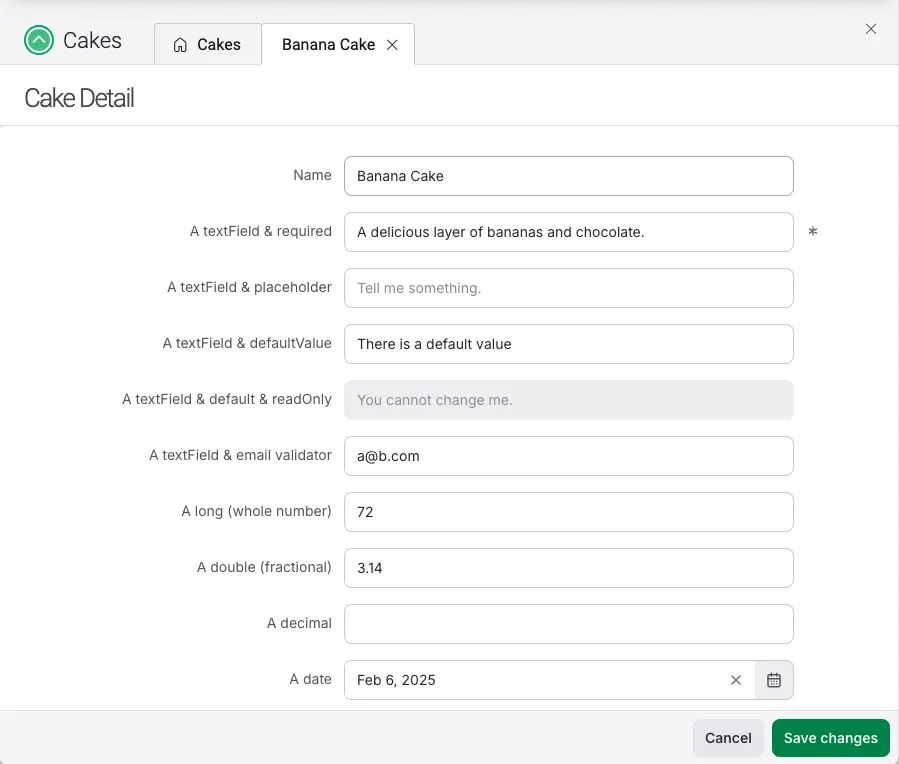This screenshot has width=899, height=764.
Task: Select the required textField with the bananas description
Action: coord(568,232)
